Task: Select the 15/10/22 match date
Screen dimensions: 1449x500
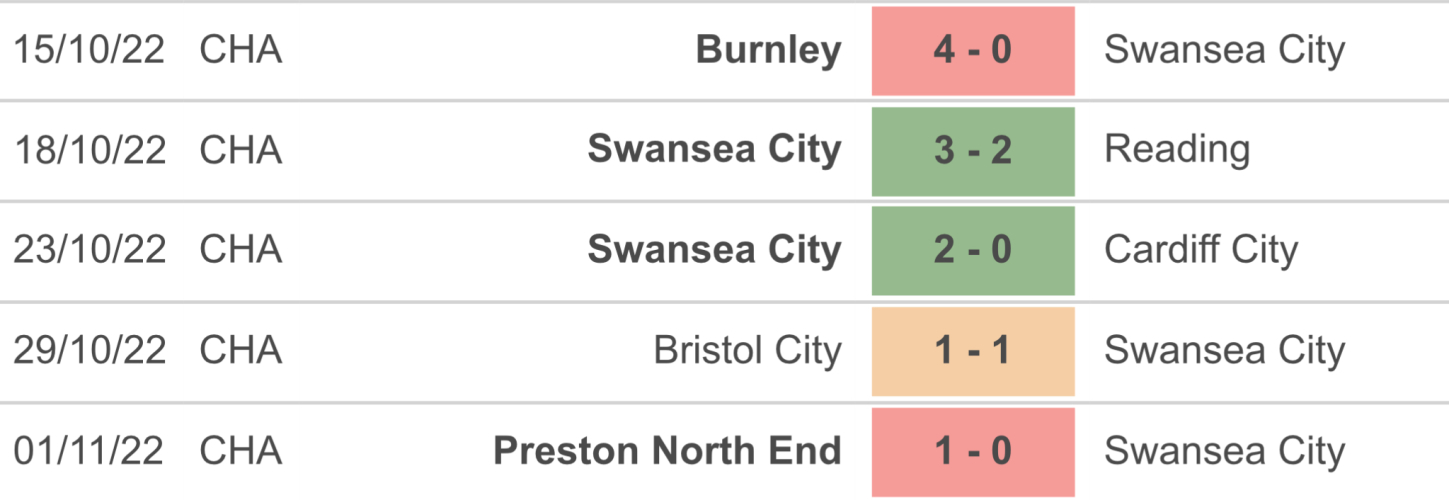Action: [89, 50]
